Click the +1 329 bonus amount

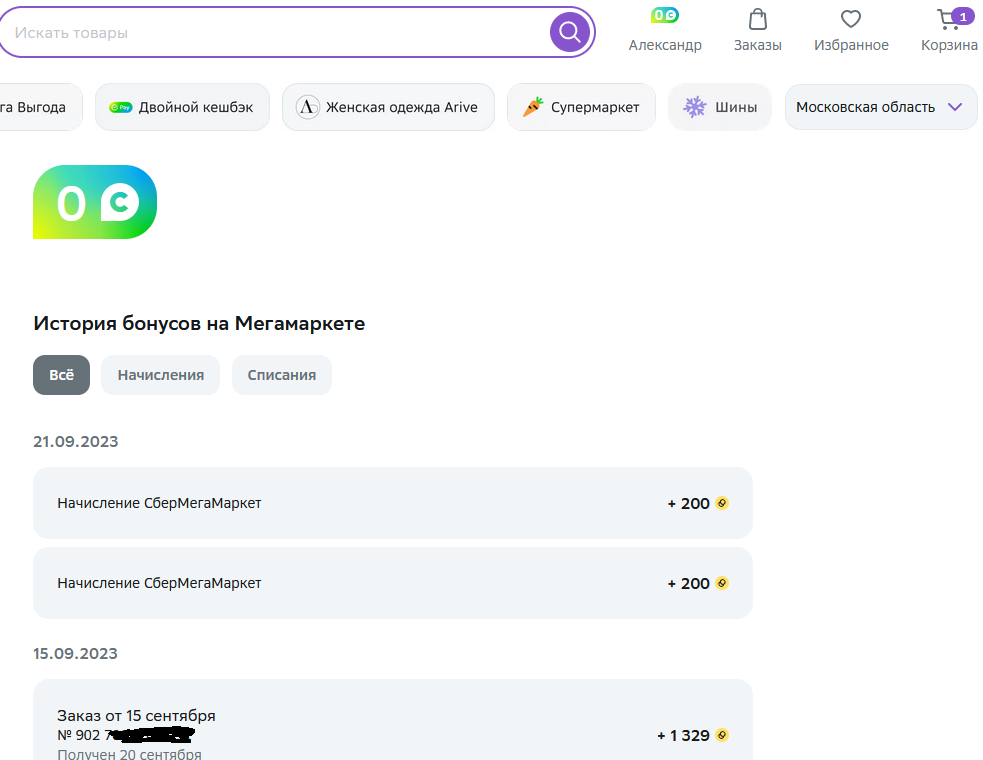tap(683, 736)
